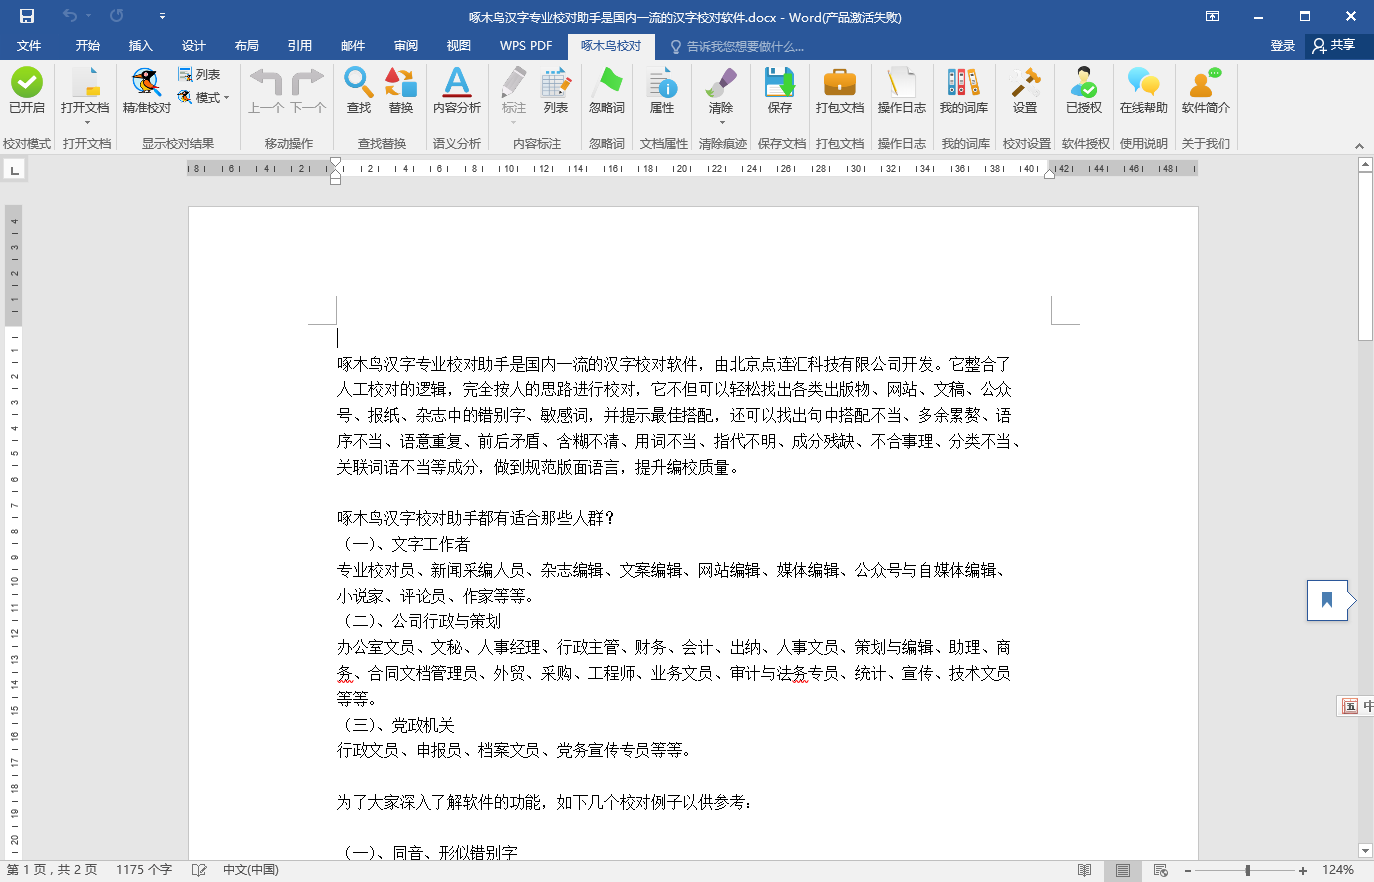Viewport: 1374px width, 882px height.
Task: Switch to the WPS PDF tab
Action: pyautogui.click(x=526, y=46)
